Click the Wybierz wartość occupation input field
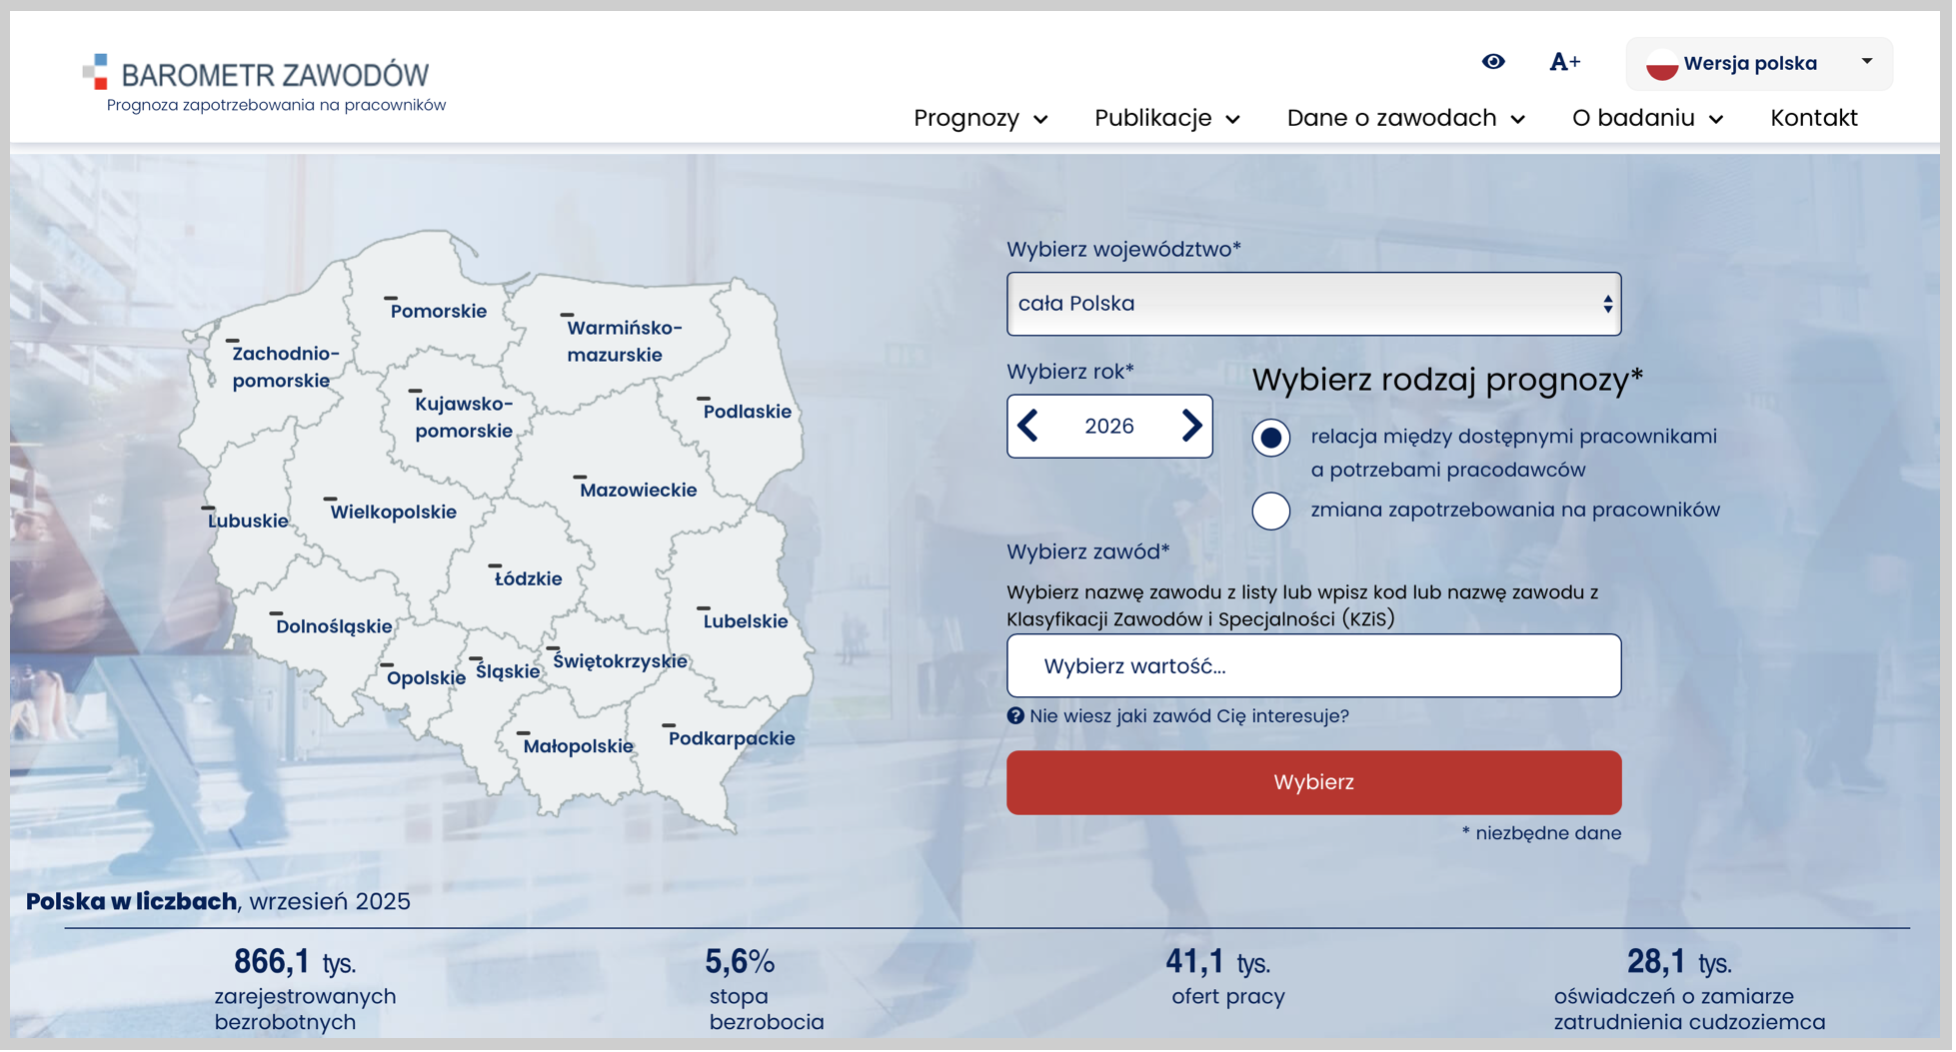The width and height of the screenshot is (1956, 1052). (x=1313, y=665)
